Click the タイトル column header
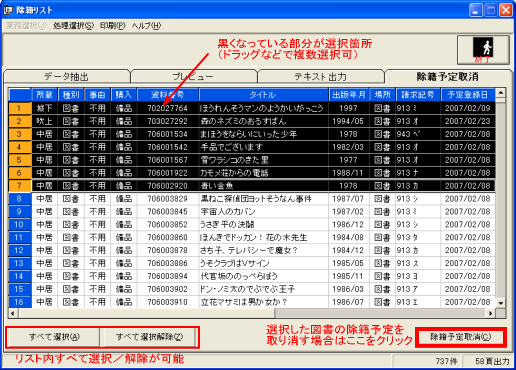This screenshot has height=370, width=516. [263, 95]
